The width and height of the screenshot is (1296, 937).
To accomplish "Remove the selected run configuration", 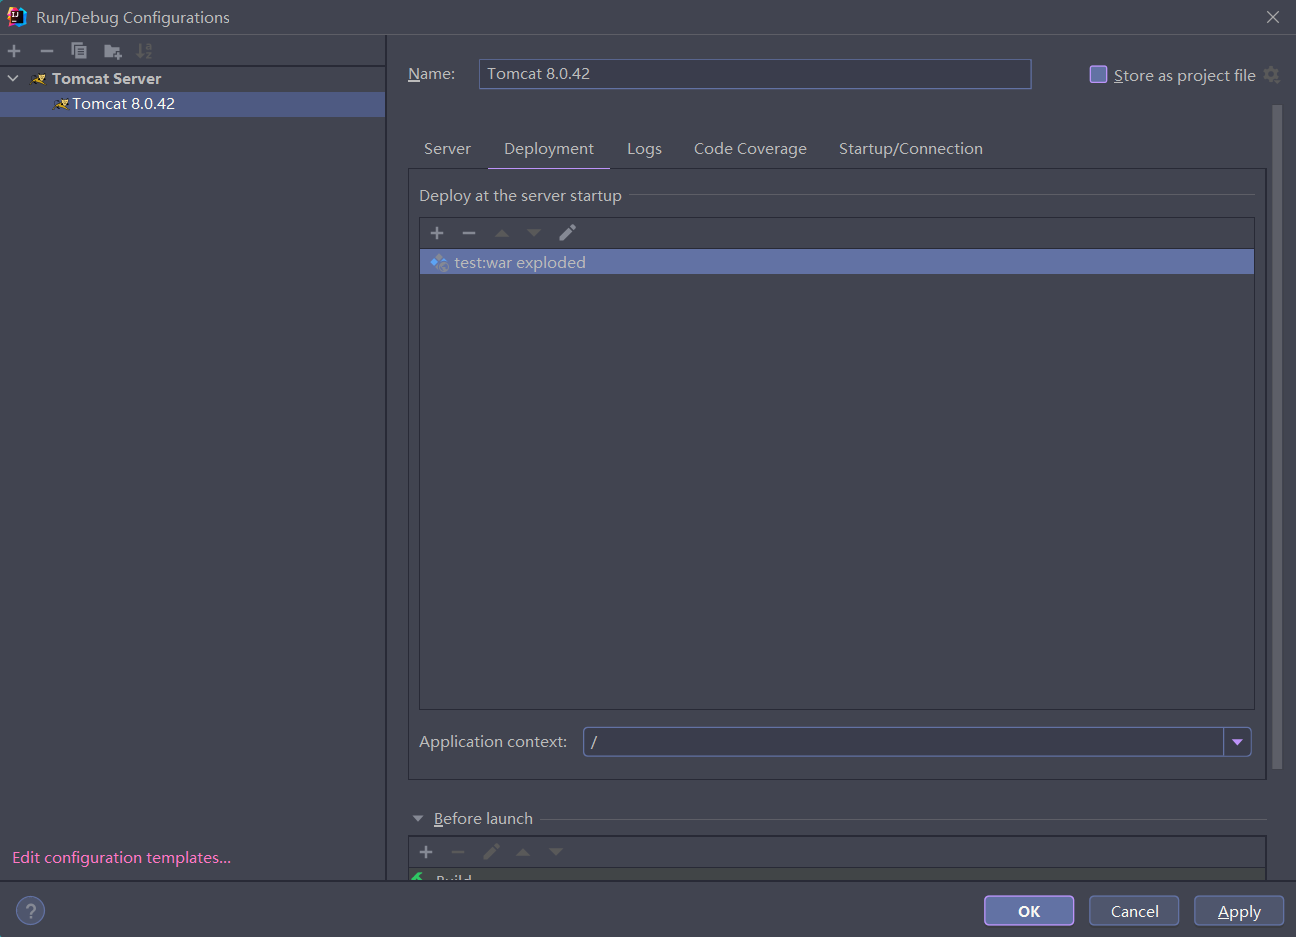I will coord(47,51).
